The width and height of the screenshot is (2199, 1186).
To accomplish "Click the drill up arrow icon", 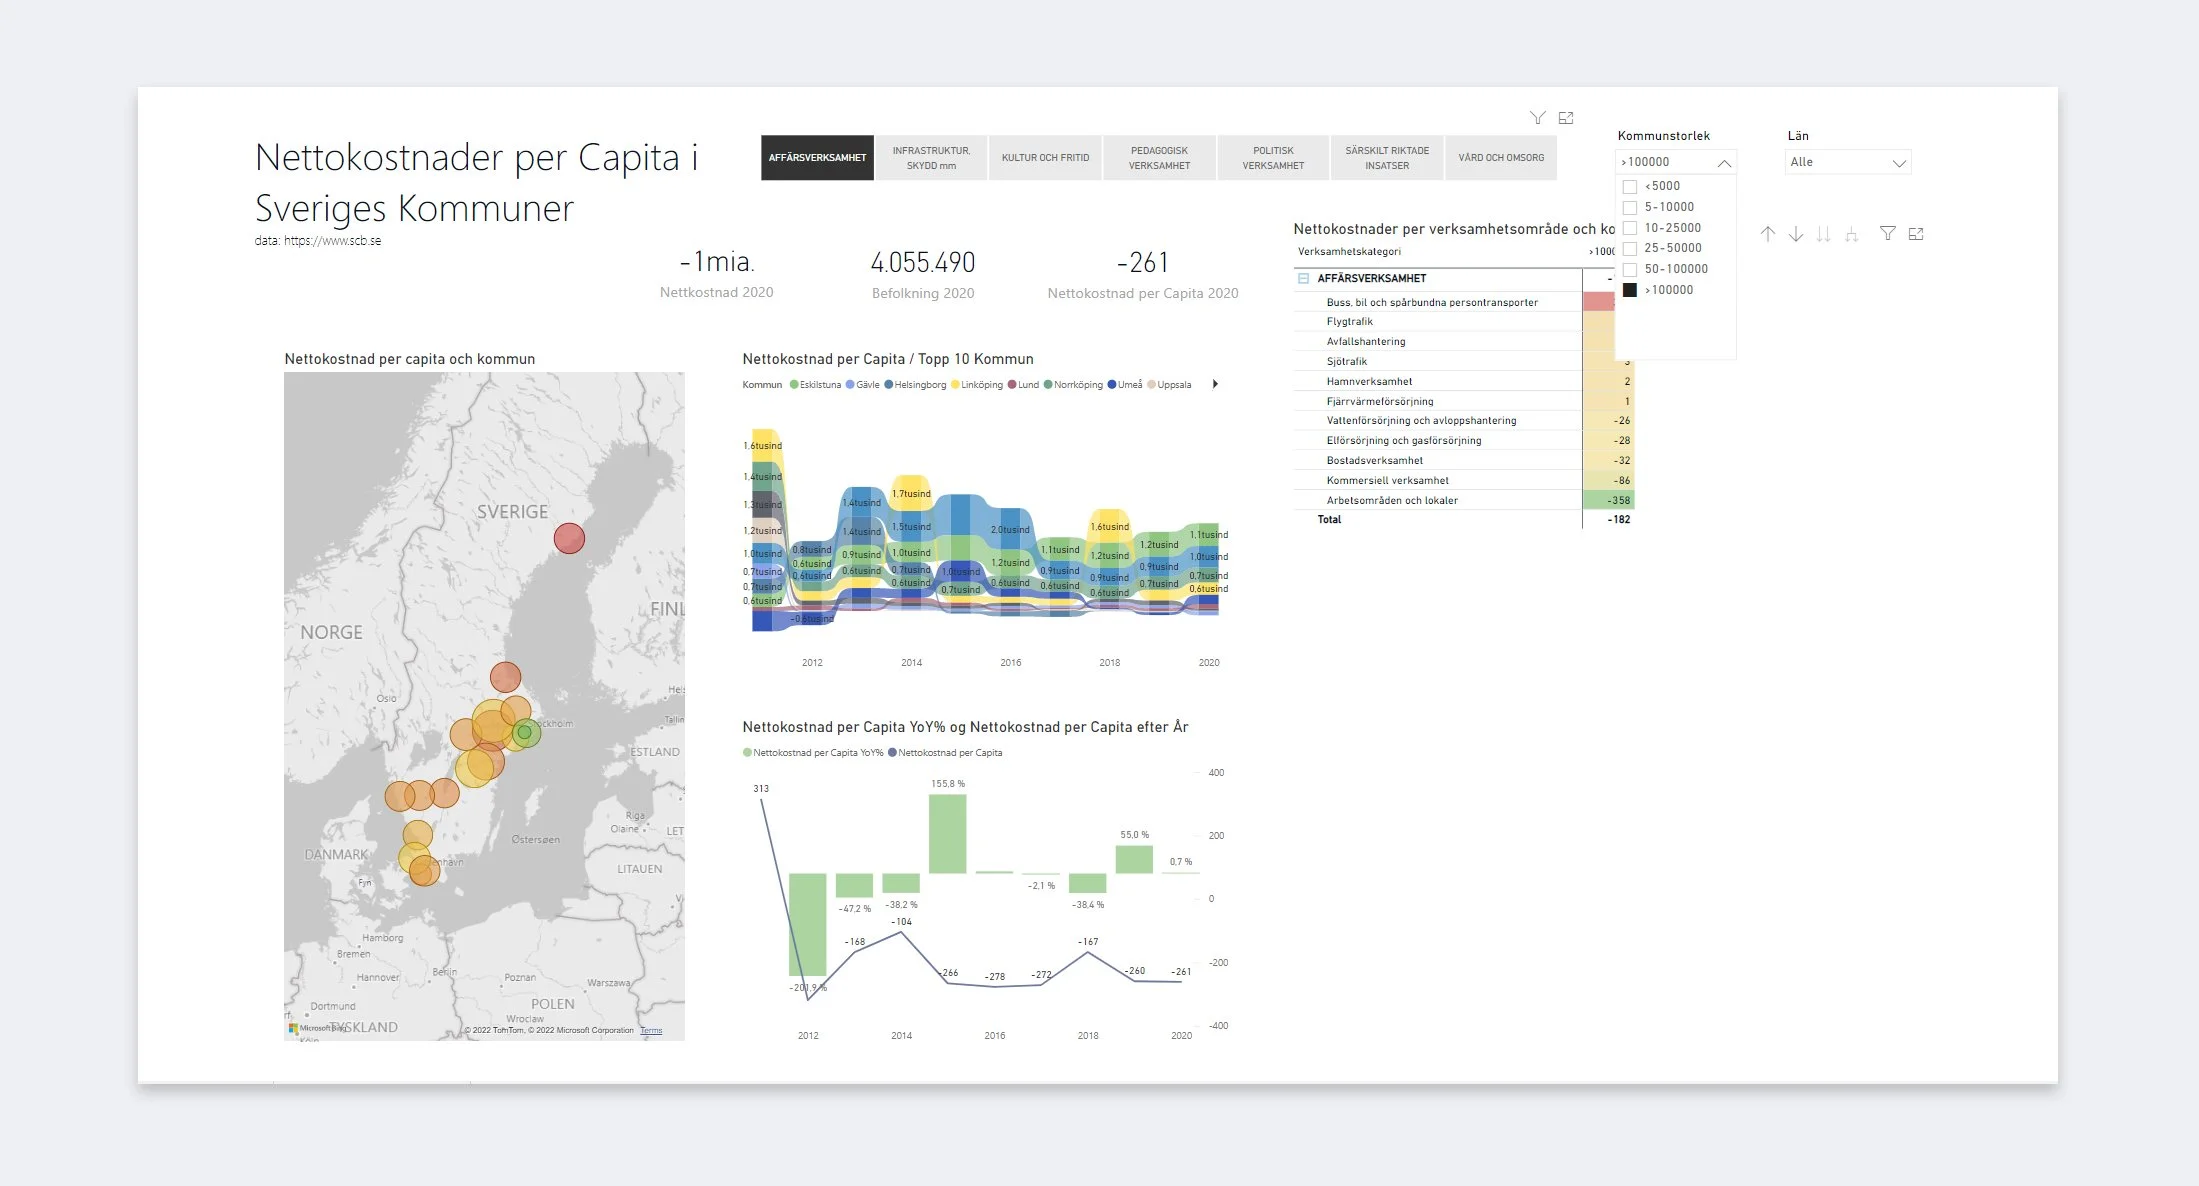I will pyautogui.click(x=1768, y=234).
